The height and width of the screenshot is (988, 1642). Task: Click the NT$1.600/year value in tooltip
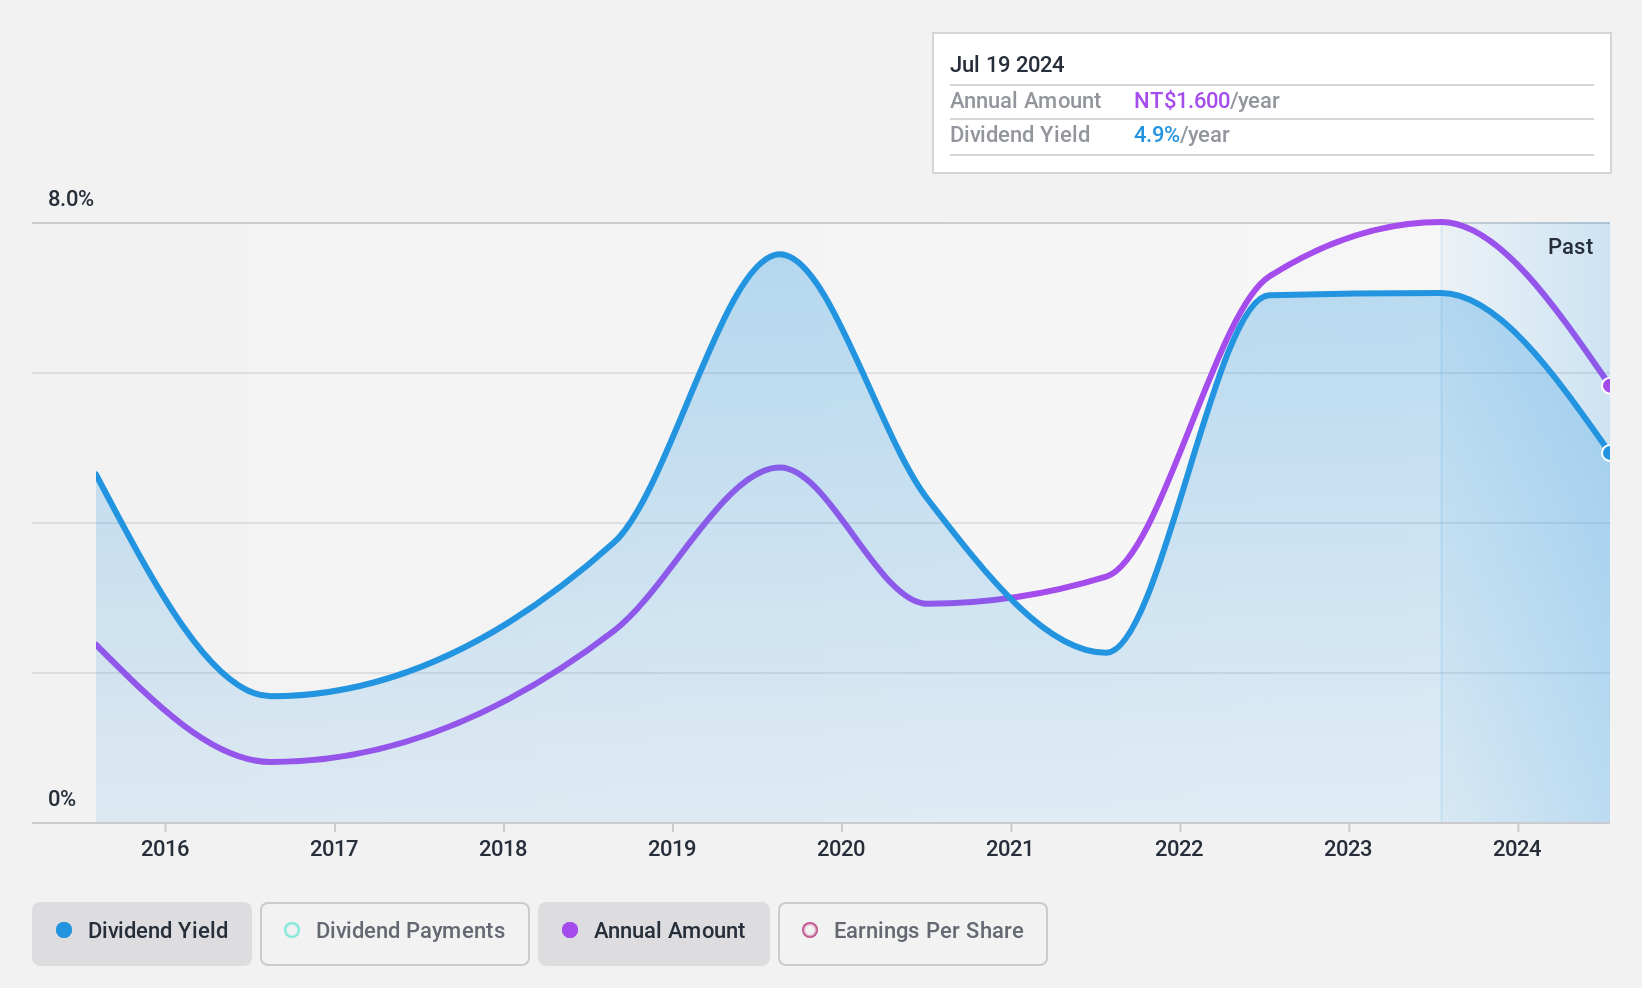[x=1207, y=101]
